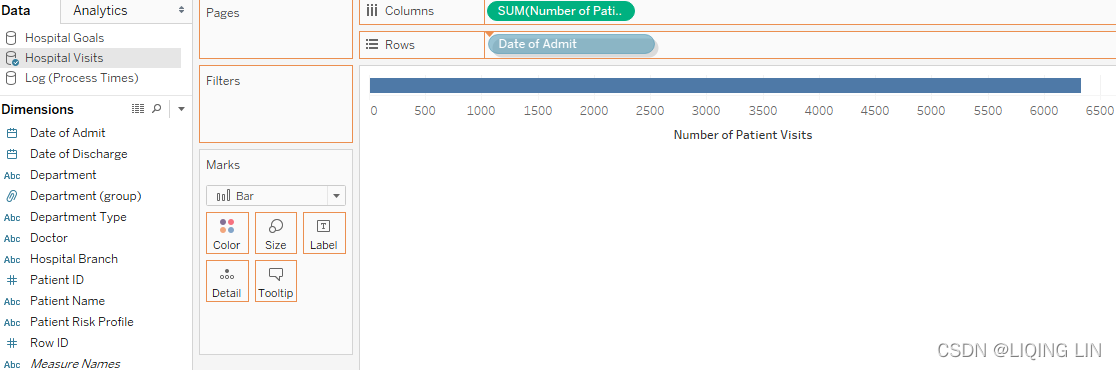This screenshot has width=1116, height=370.
Task: Select the Hospital Branch dimension
Action: (73, 258)
